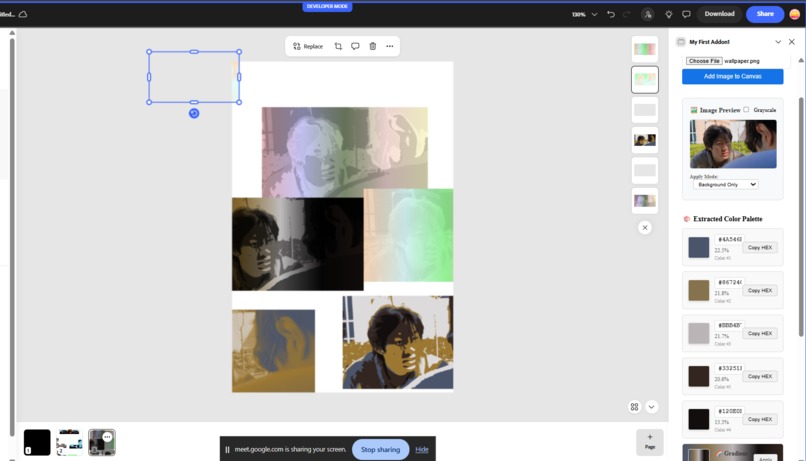The height and width of the screenshot is (461, 806).
Task: Copy HEX for the light gray color
Action: (x=760, y=334)
